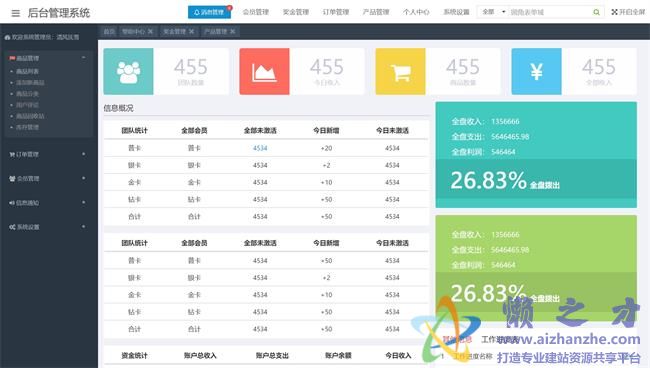Open 资金管理 in the top navigation
This screenshot has width=650, height=368.
coord(296,12)
